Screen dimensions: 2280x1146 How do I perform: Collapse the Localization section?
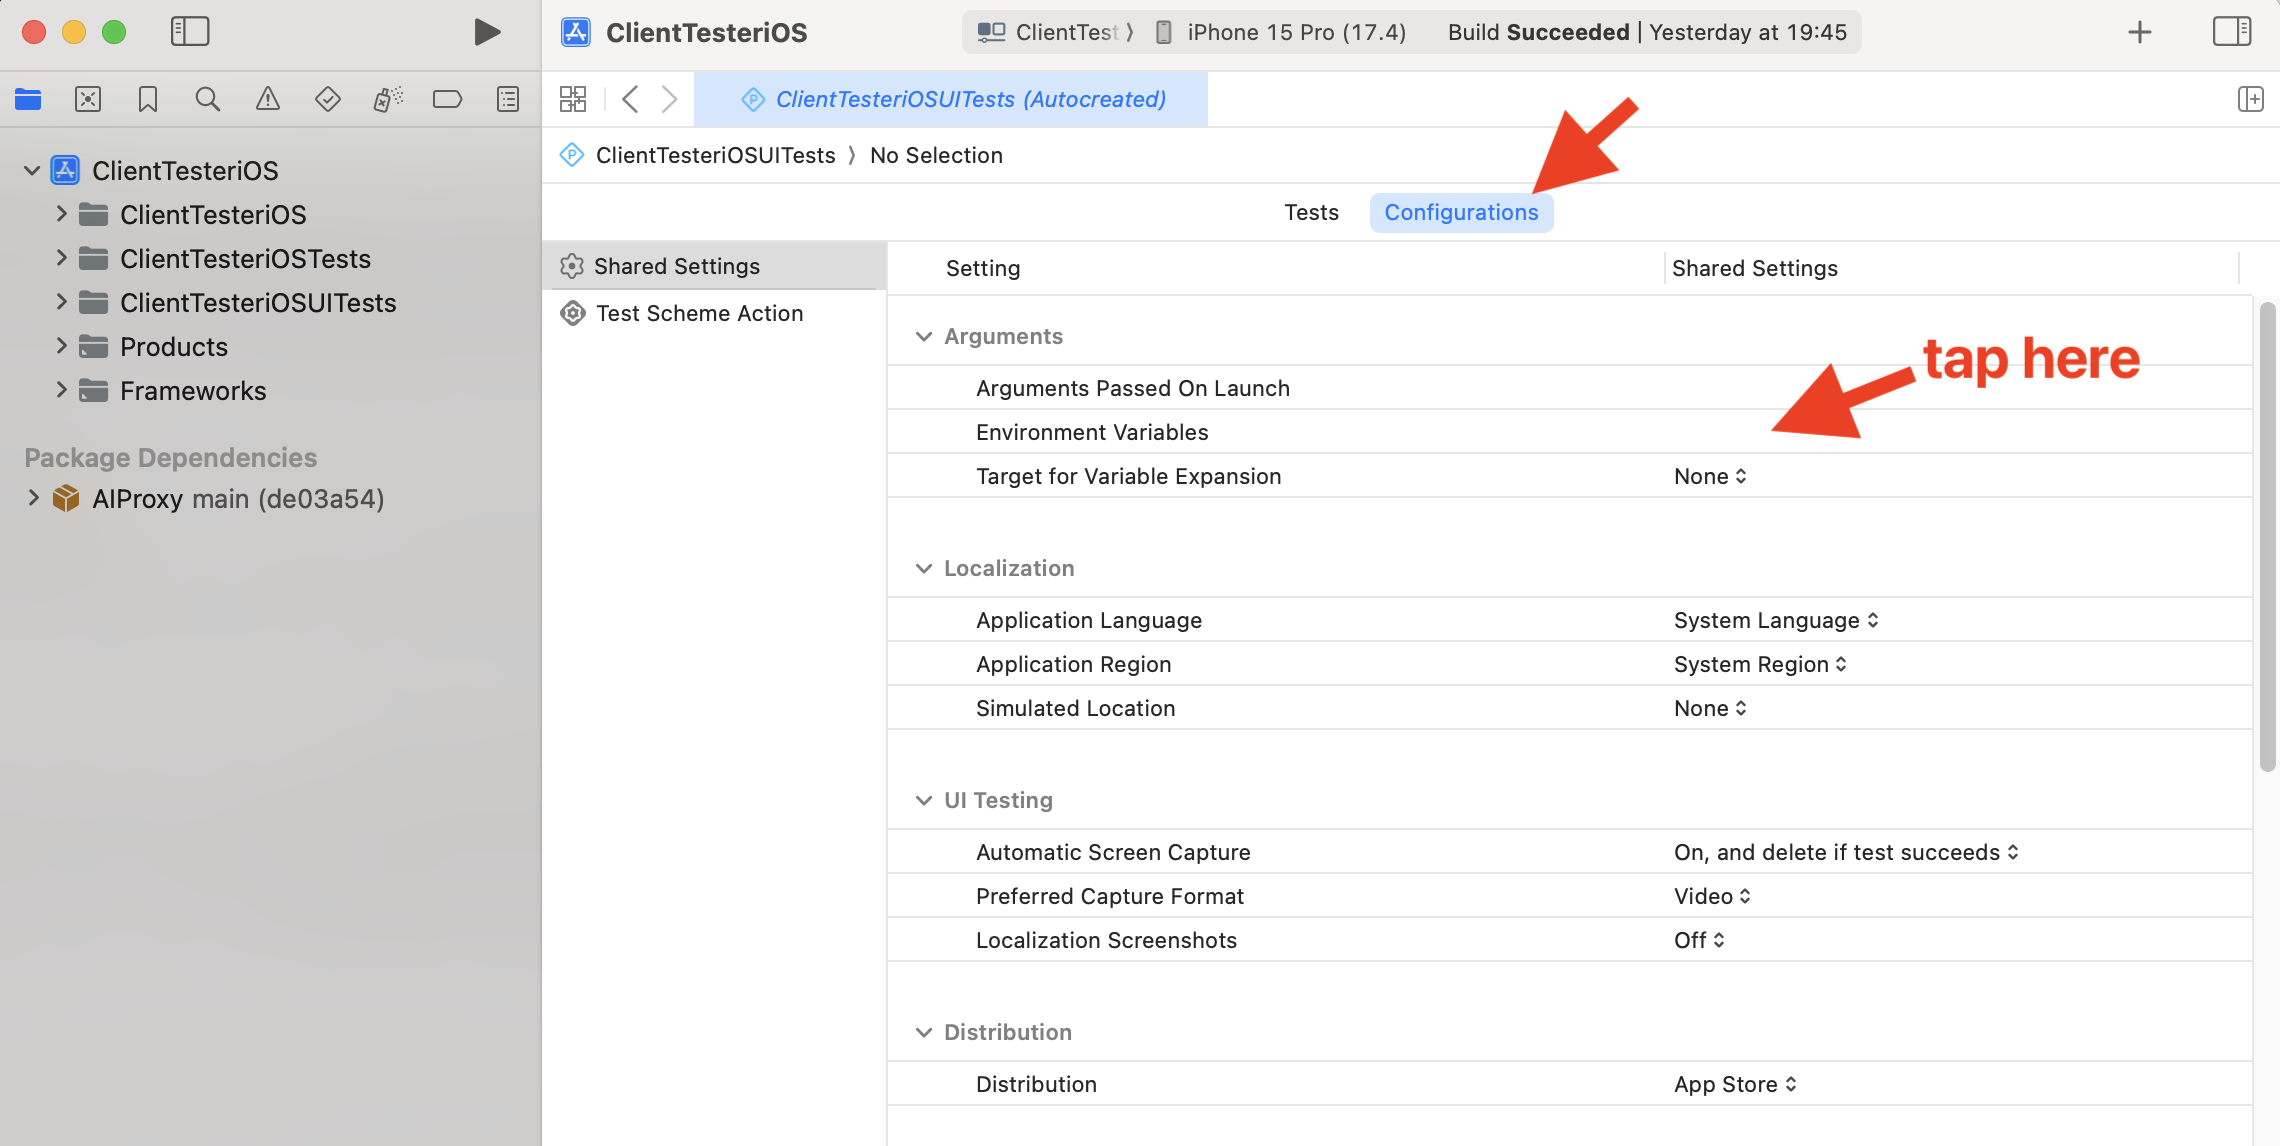(x=924, y=569)
